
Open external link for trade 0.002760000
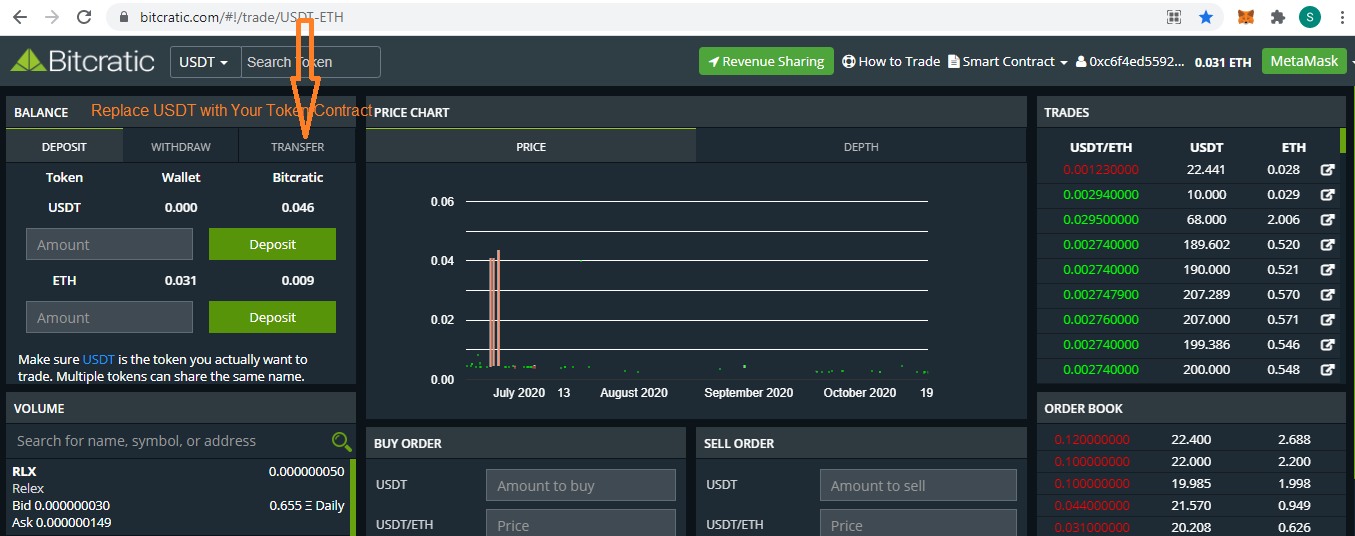1327,320
